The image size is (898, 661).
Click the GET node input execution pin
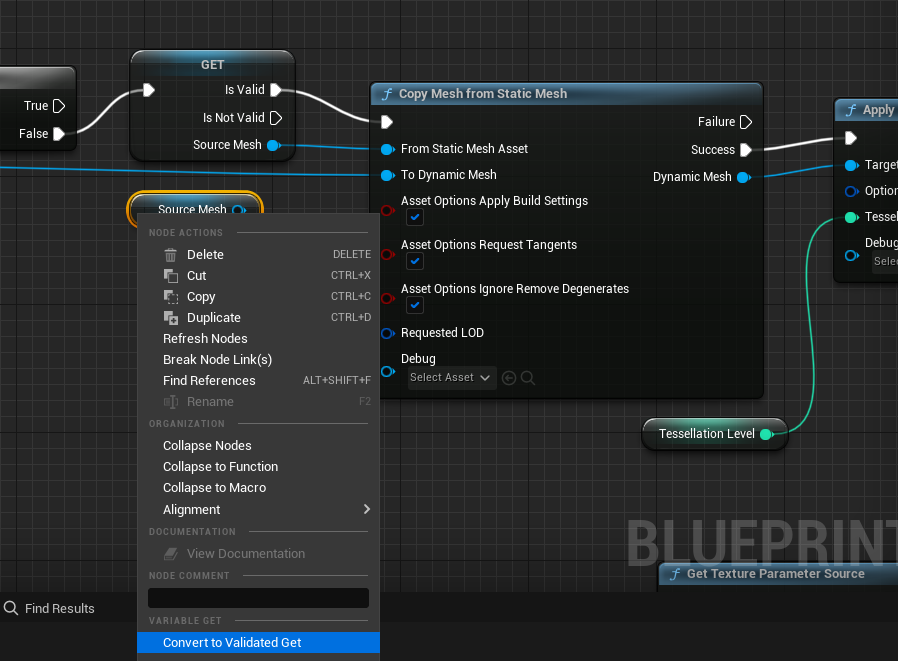click(149, 90)
